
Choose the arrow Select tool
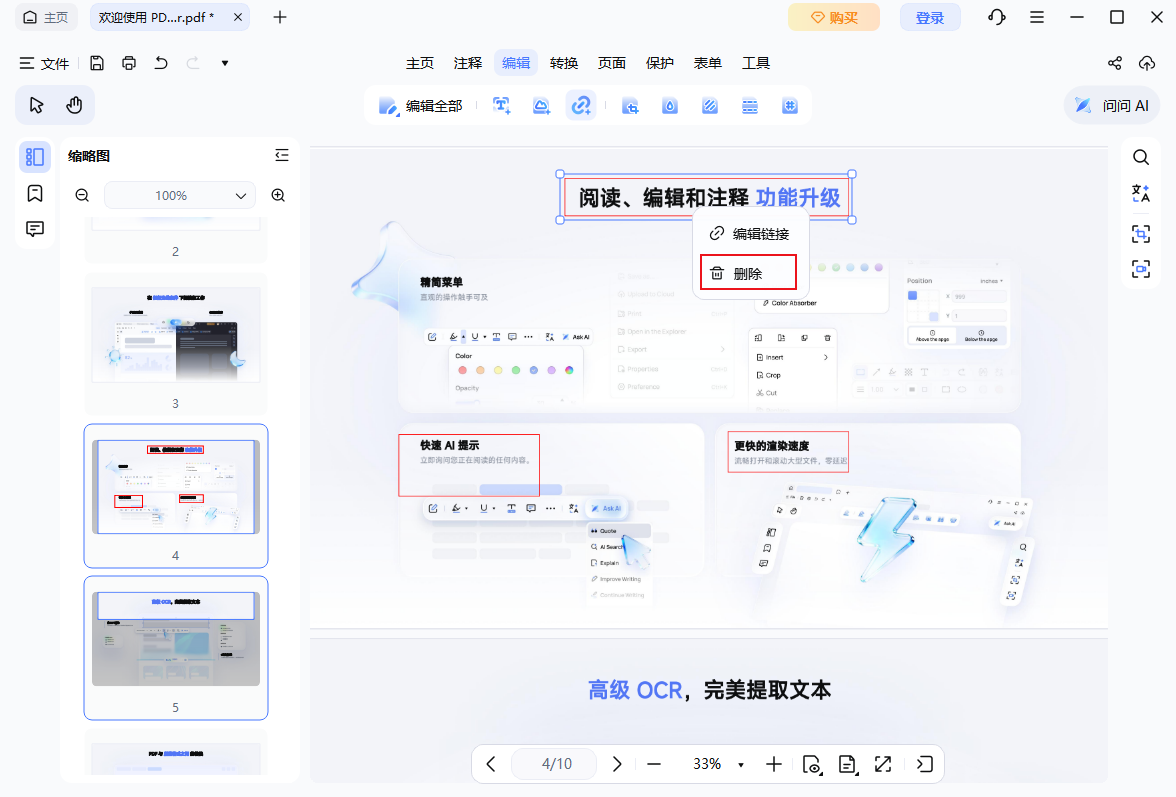pyautogui.click(x=36, y=105)
